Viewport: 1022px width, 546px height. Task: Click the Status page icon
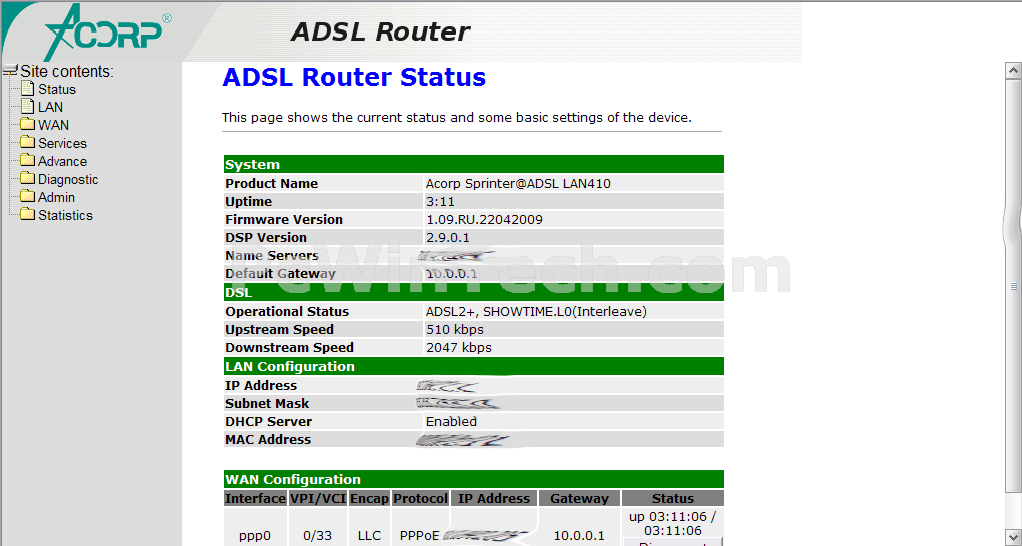pyautogui.click(x=27, y=88)
